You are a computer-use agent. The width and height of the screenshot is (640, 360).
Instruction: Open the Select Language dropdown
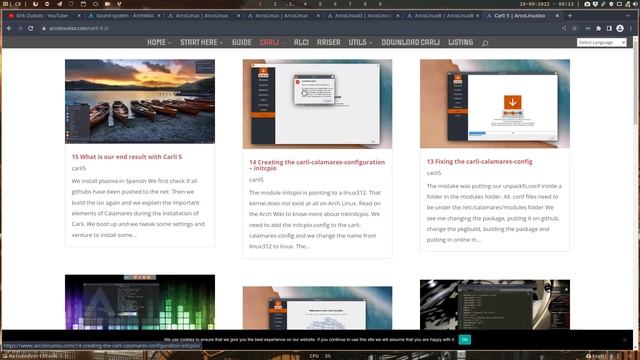pyautogui.click(x=601, y=42)
